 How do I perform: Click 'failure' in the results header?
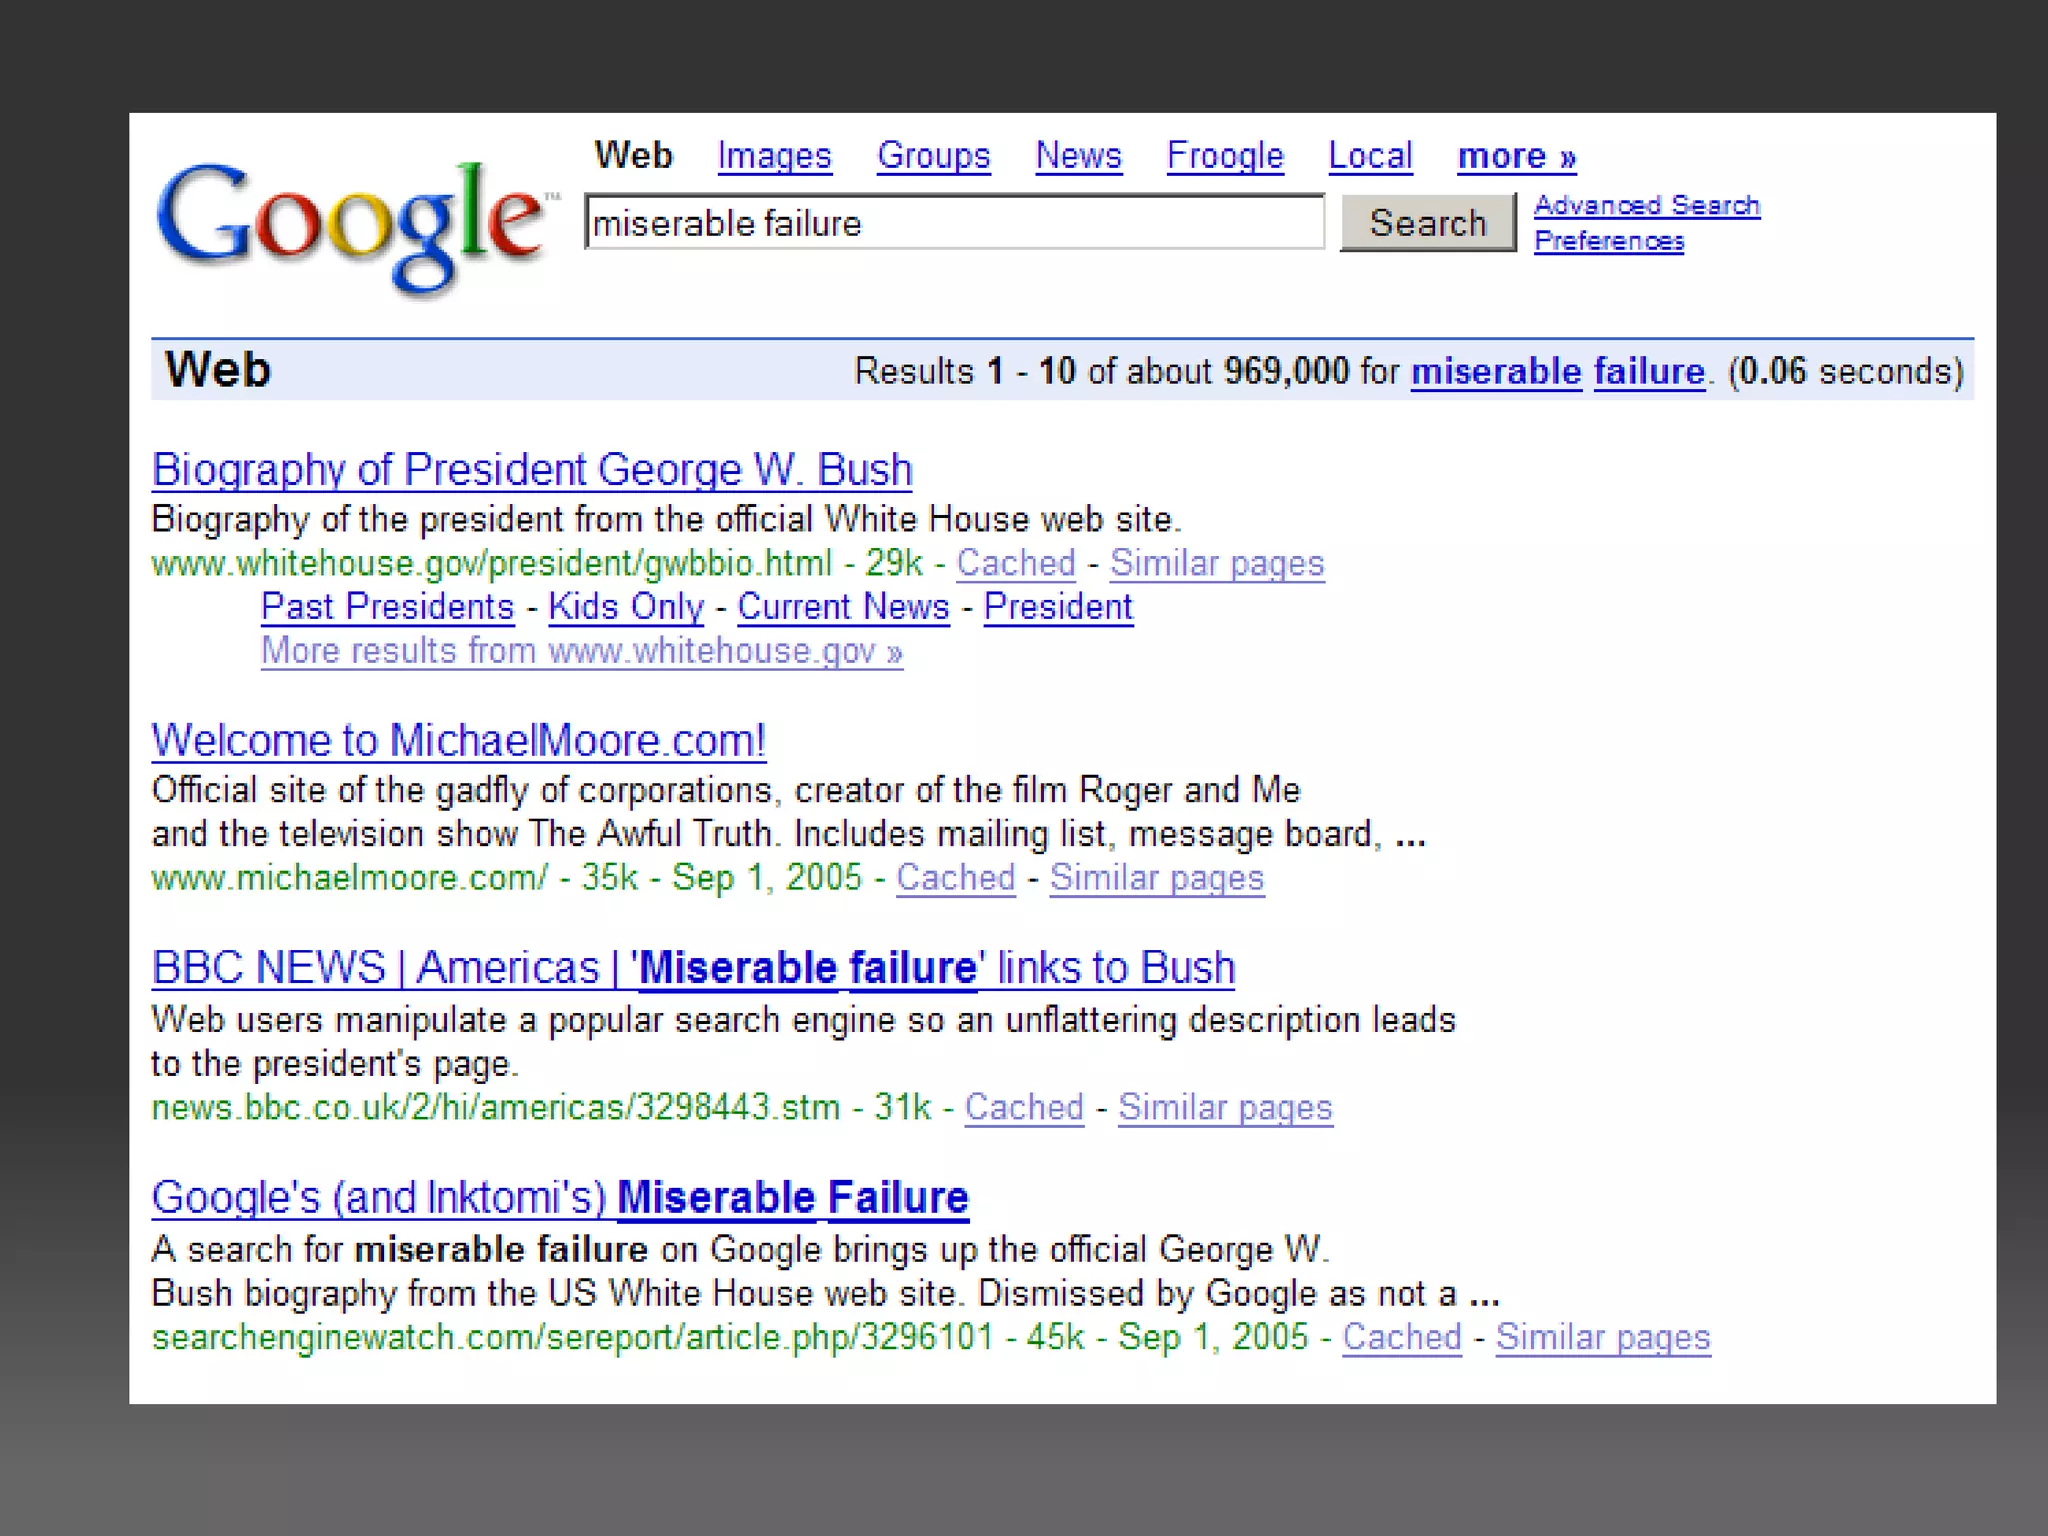point(1648,371)
